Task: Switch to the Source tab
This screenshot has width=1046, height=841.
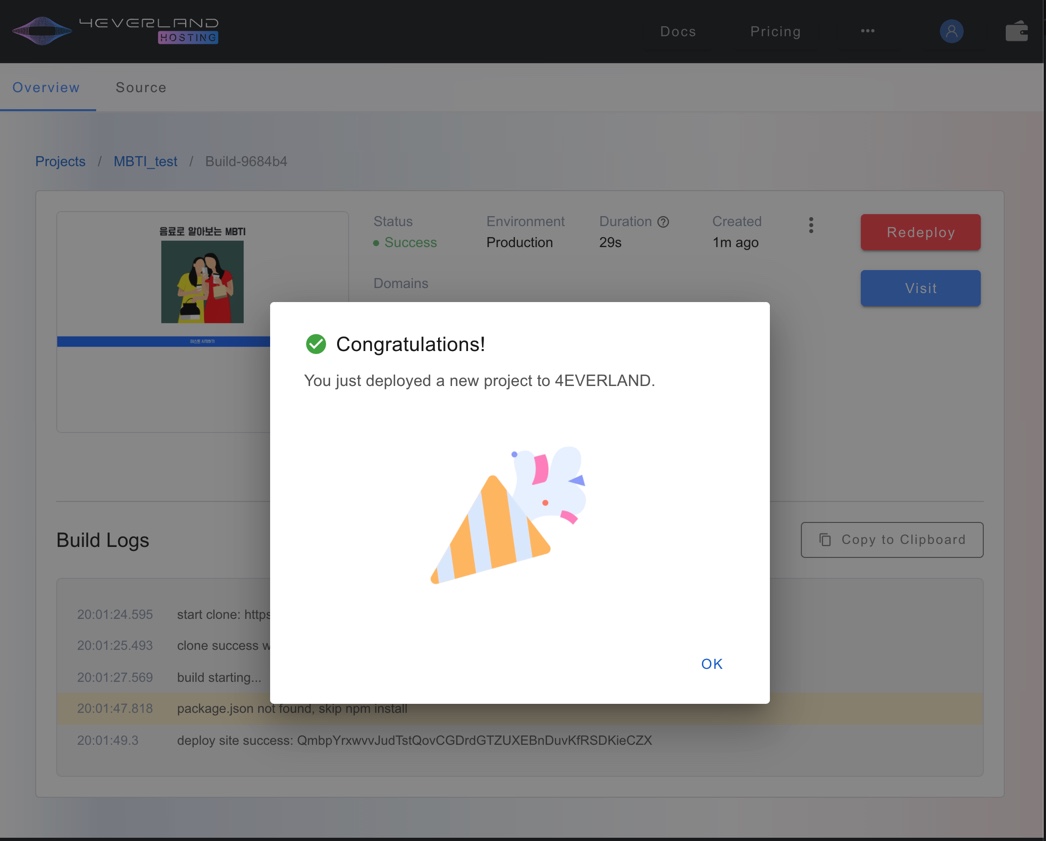Action: click(141, 87)
